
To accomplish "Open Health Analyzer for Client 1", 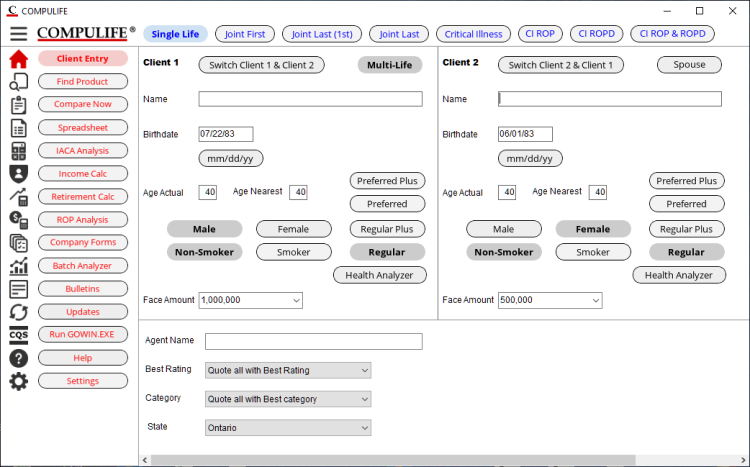I will click(x=379, y=275).
